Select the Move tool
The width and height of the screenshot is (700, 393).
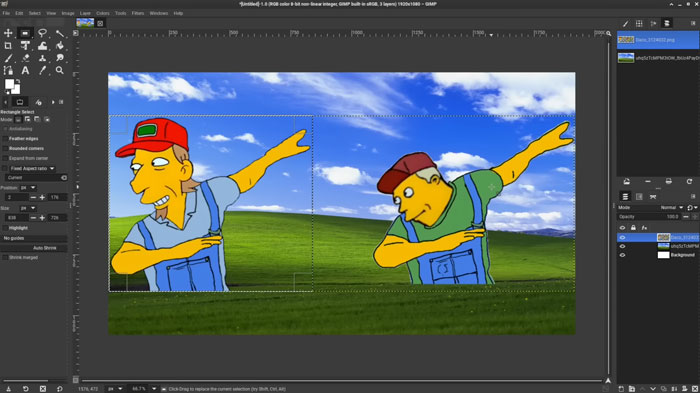(8, 33)
